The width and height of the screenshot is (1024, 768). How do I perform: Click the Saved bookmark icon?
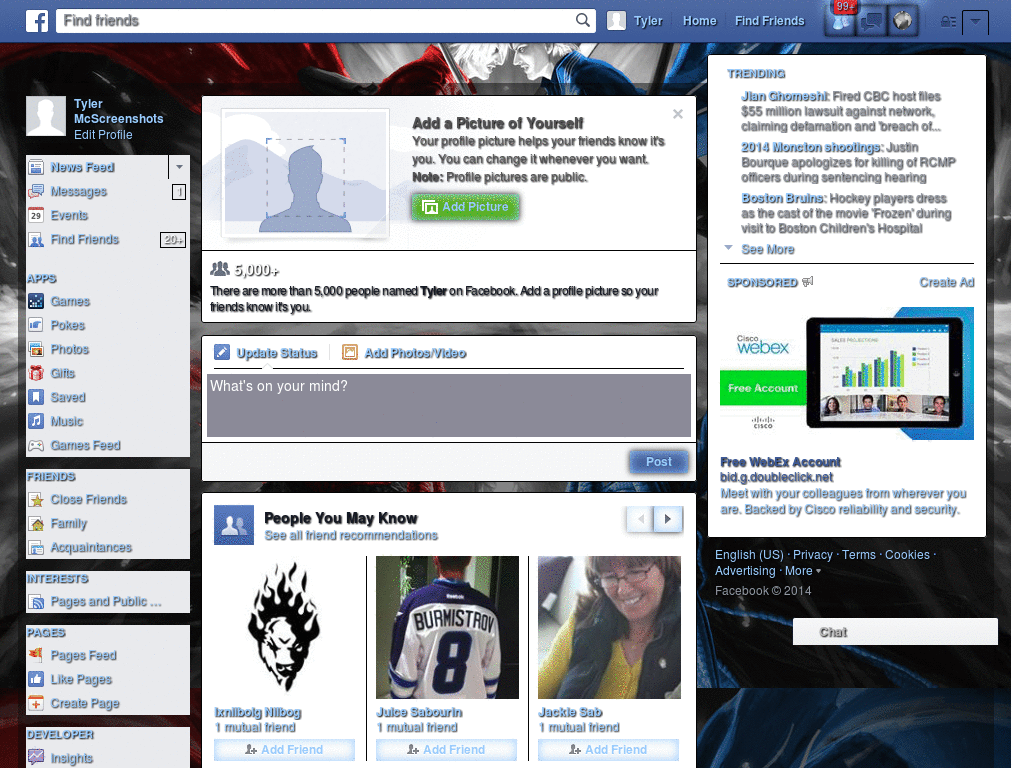(x=36, y=397)
